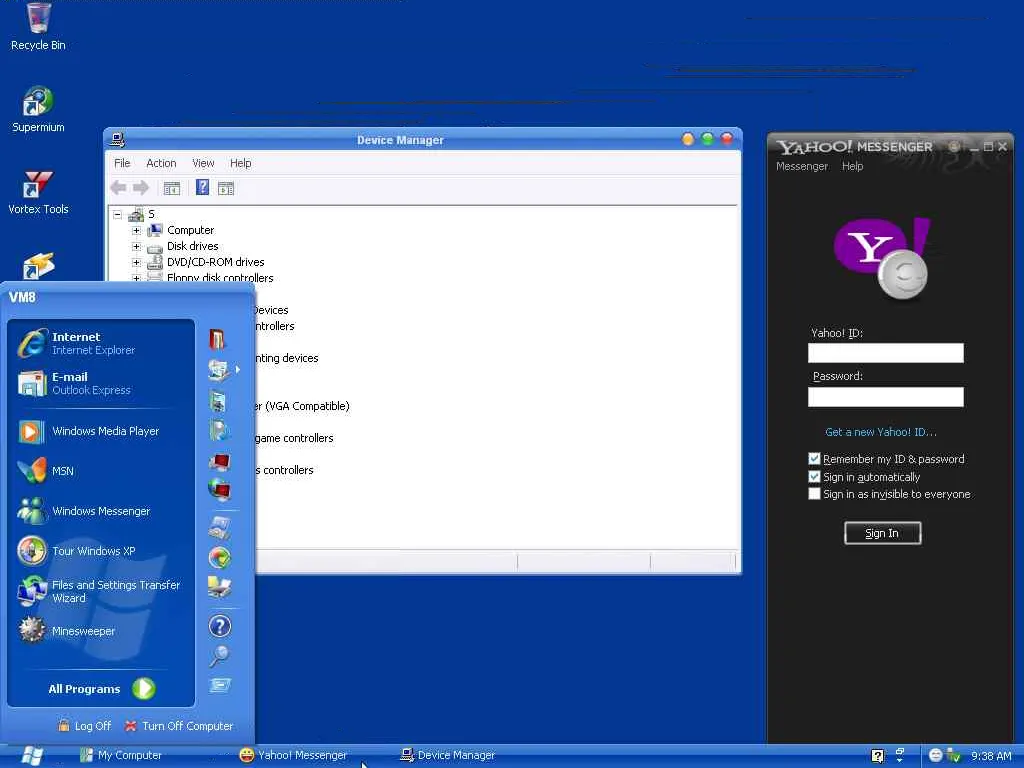Select the "game controllers" row in tree
The width and height of the screenshot is (1024, 768).
295,438
